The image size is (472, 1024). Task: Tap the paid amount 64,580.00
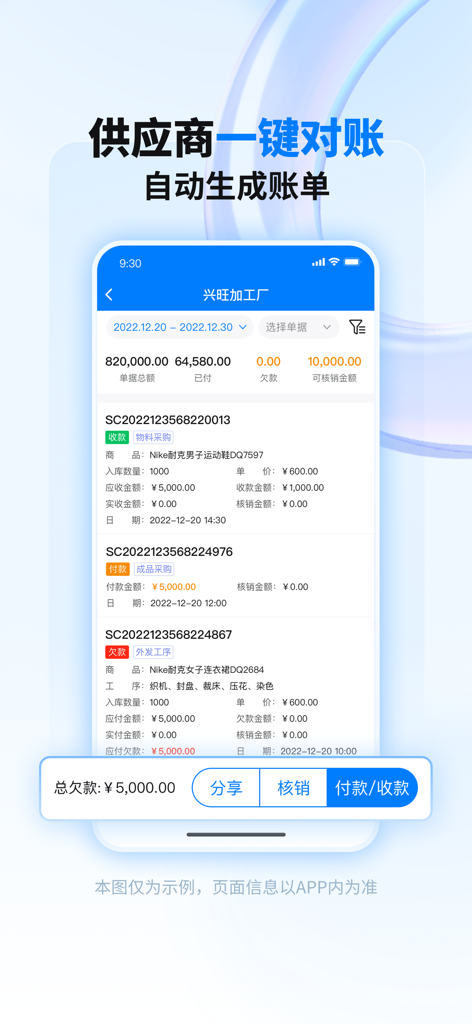[202, 361]
